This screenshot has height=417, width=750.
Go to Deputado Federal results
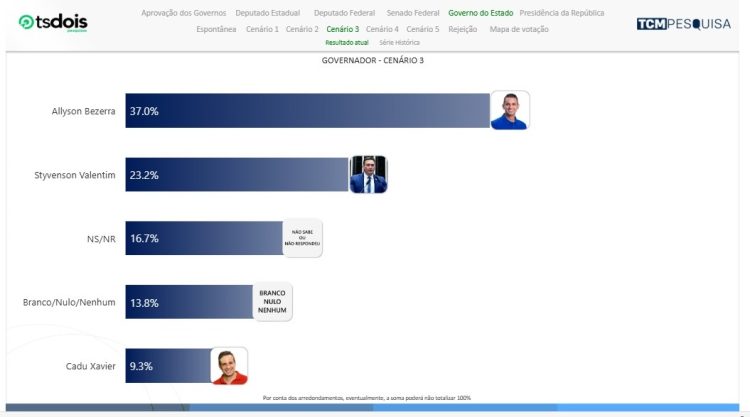pos(344,13)
